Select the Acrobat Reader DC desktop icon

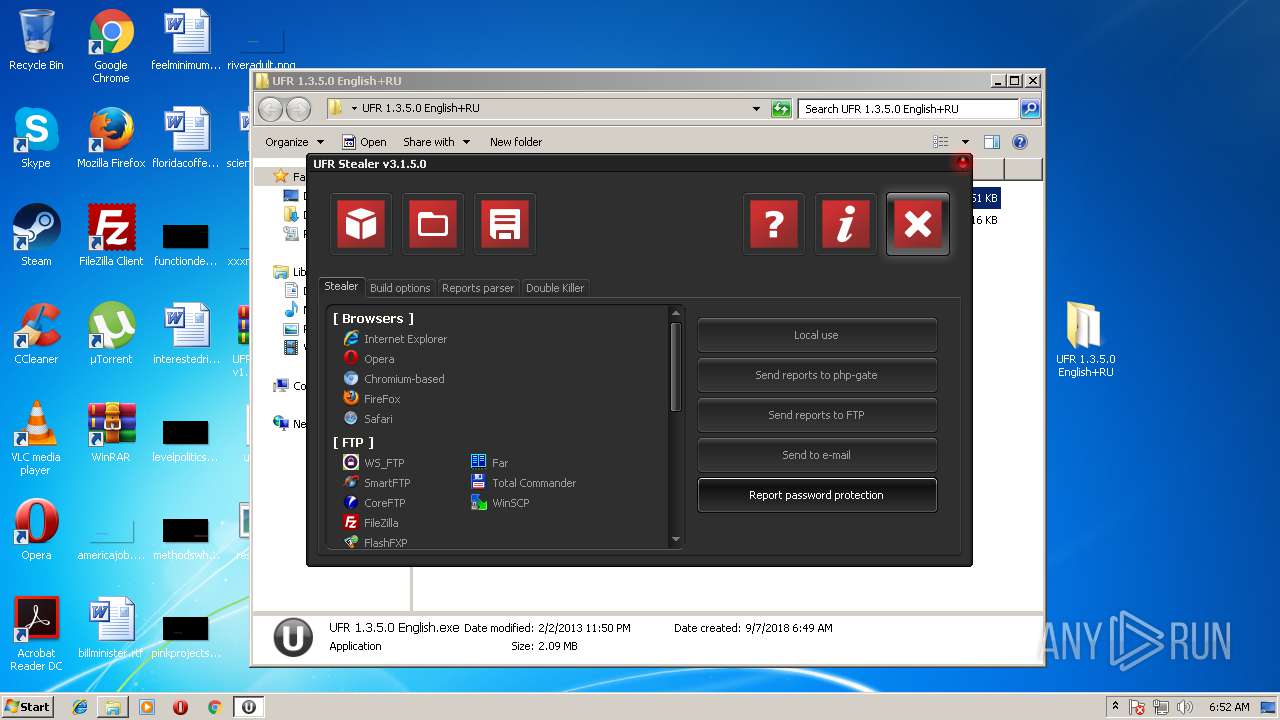click(x=36, y=635)
